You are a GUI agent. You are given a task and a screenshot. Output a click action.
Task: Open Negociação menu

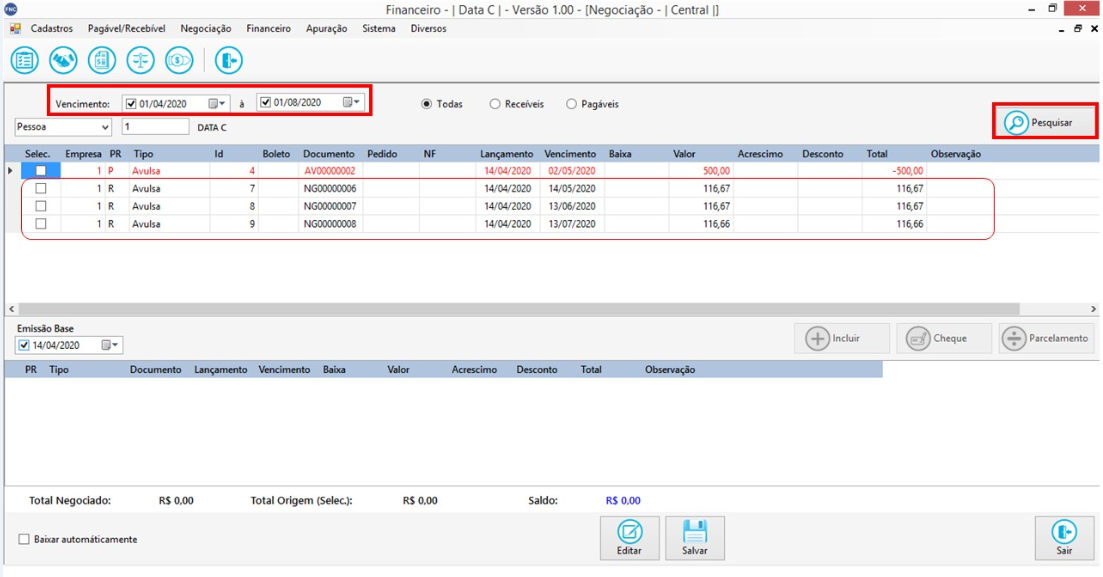click(x=205, y=29)
